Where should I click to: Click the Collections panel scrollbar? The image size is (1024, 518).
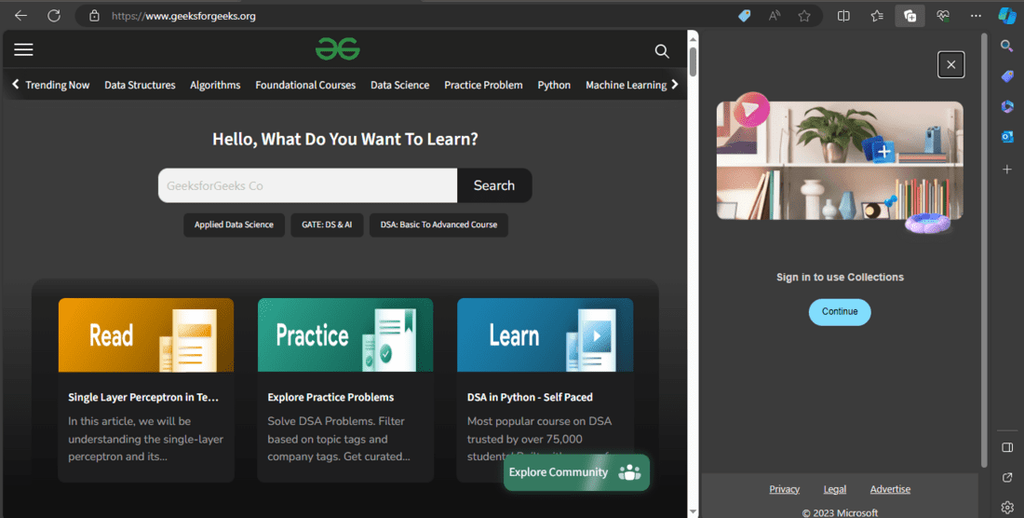[x=984, y=250]
